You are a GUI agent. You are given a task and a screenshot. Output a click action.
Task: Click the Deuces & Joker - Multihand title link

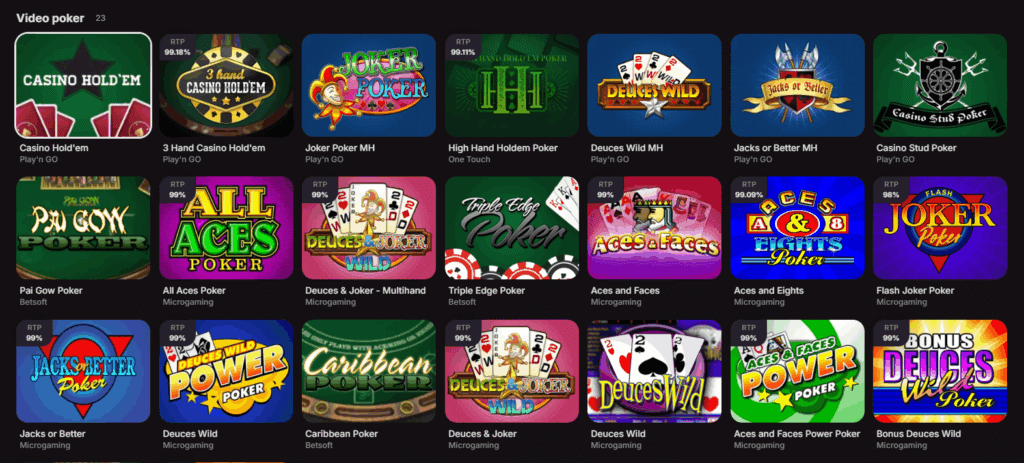365,291
